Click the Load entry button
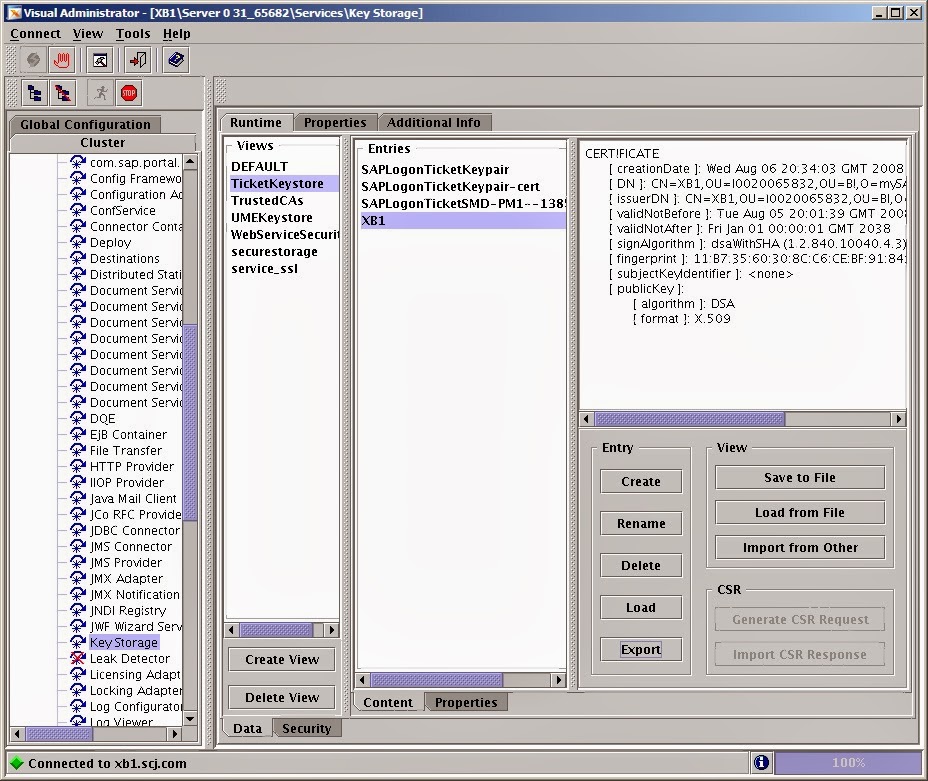Image resolution: width=928 pixels, height=781 pixels. pyautogui.click(x=641, y=608)
